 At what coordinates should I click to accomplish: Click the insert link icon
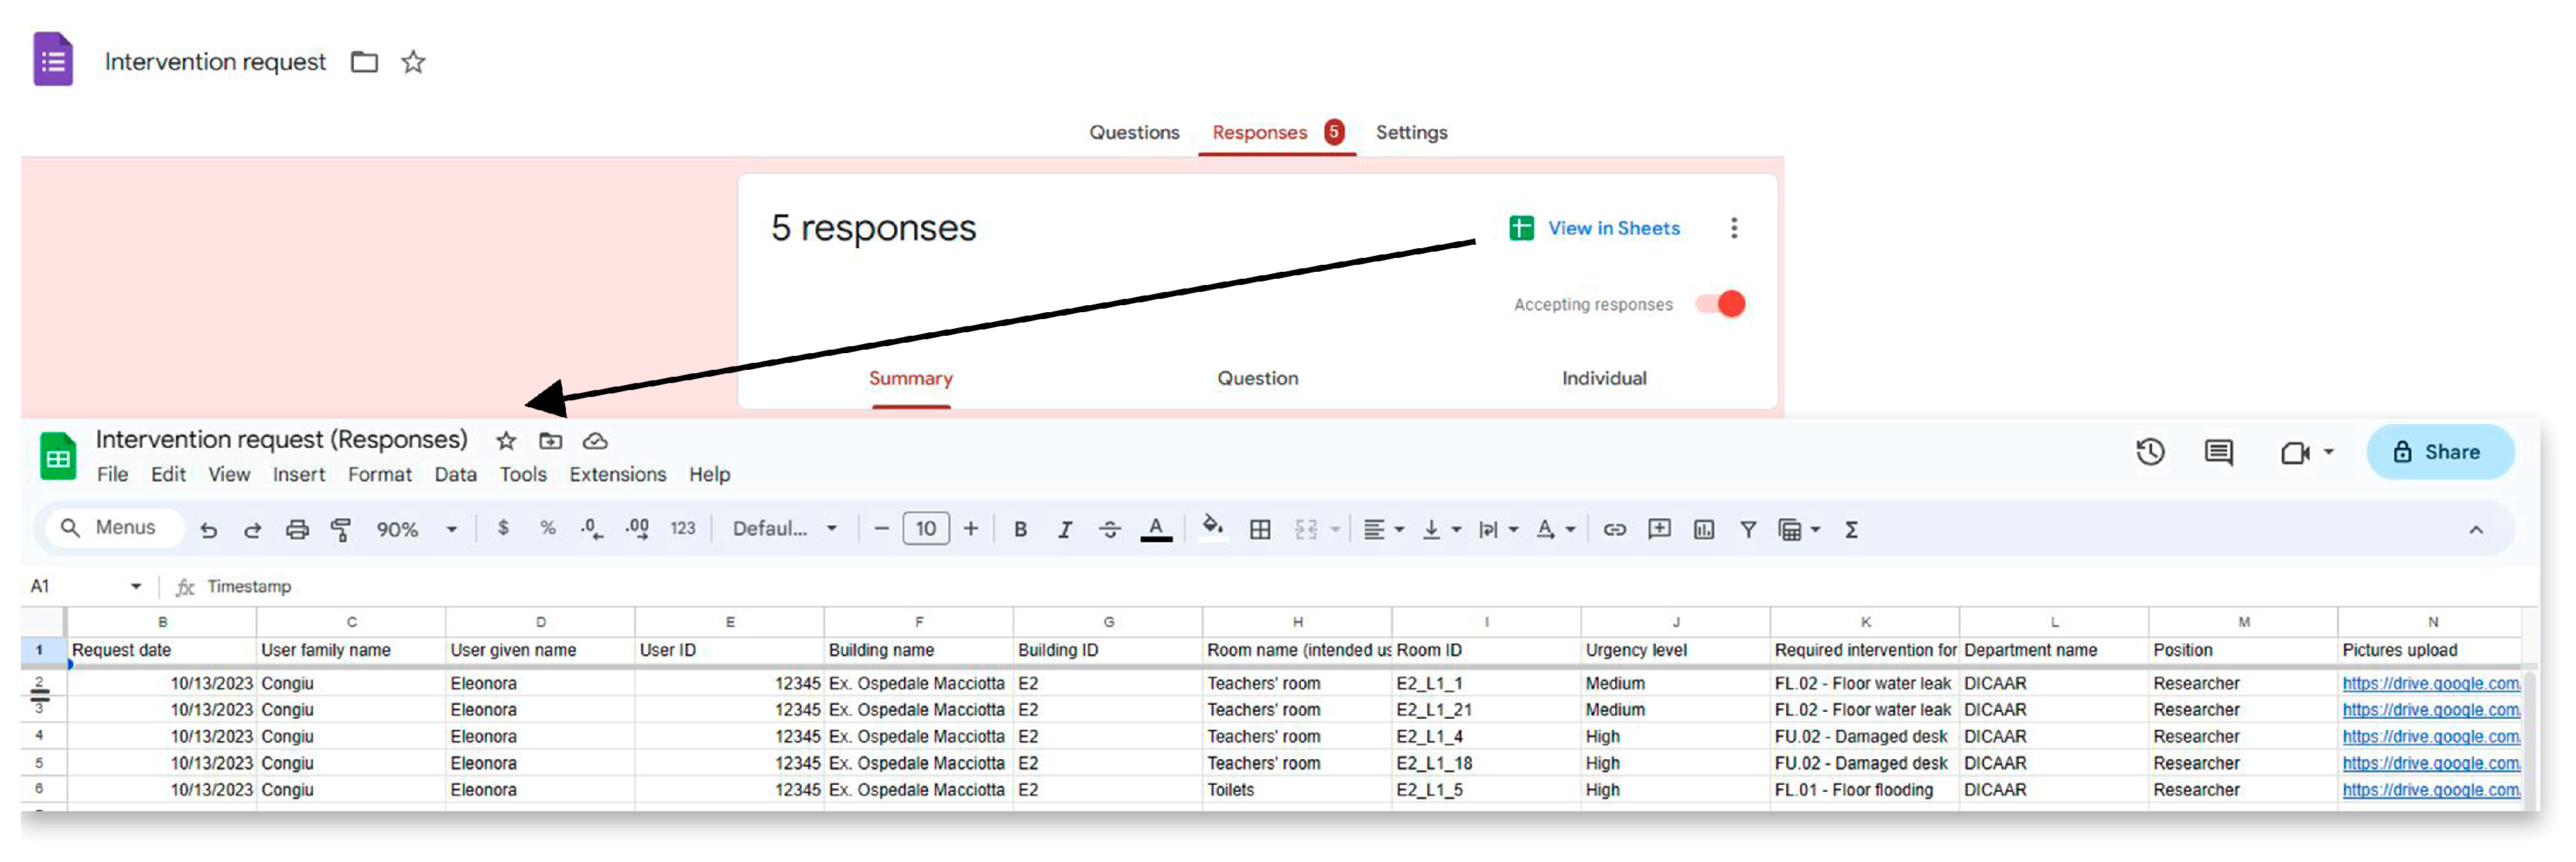tap(1614, 529)
